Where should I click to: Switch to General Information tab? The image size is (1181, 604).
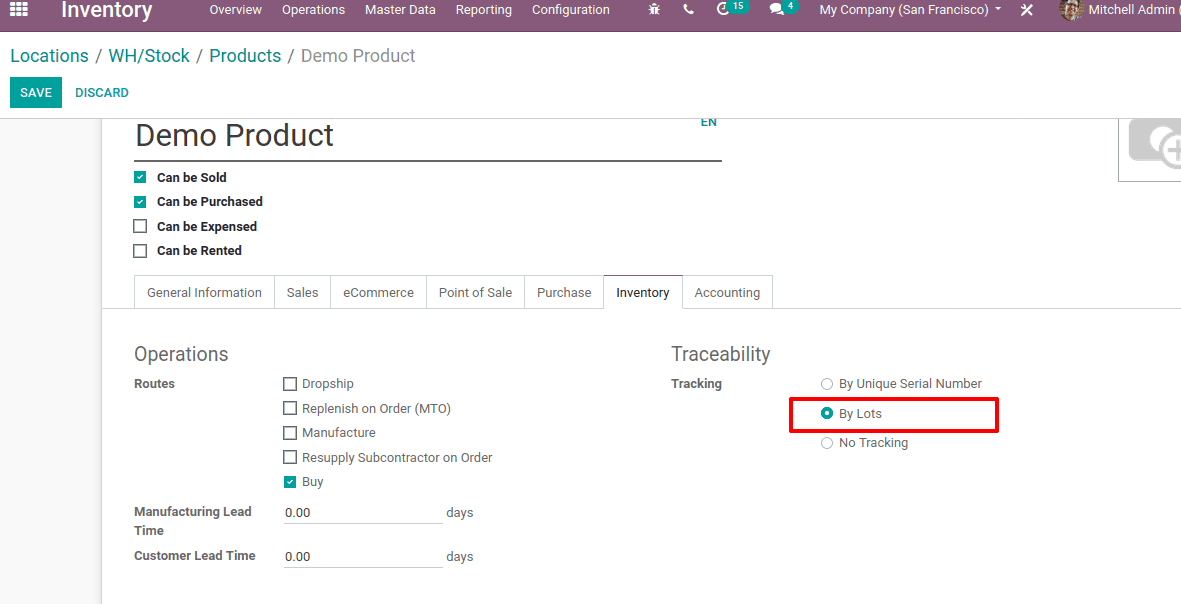204,292
